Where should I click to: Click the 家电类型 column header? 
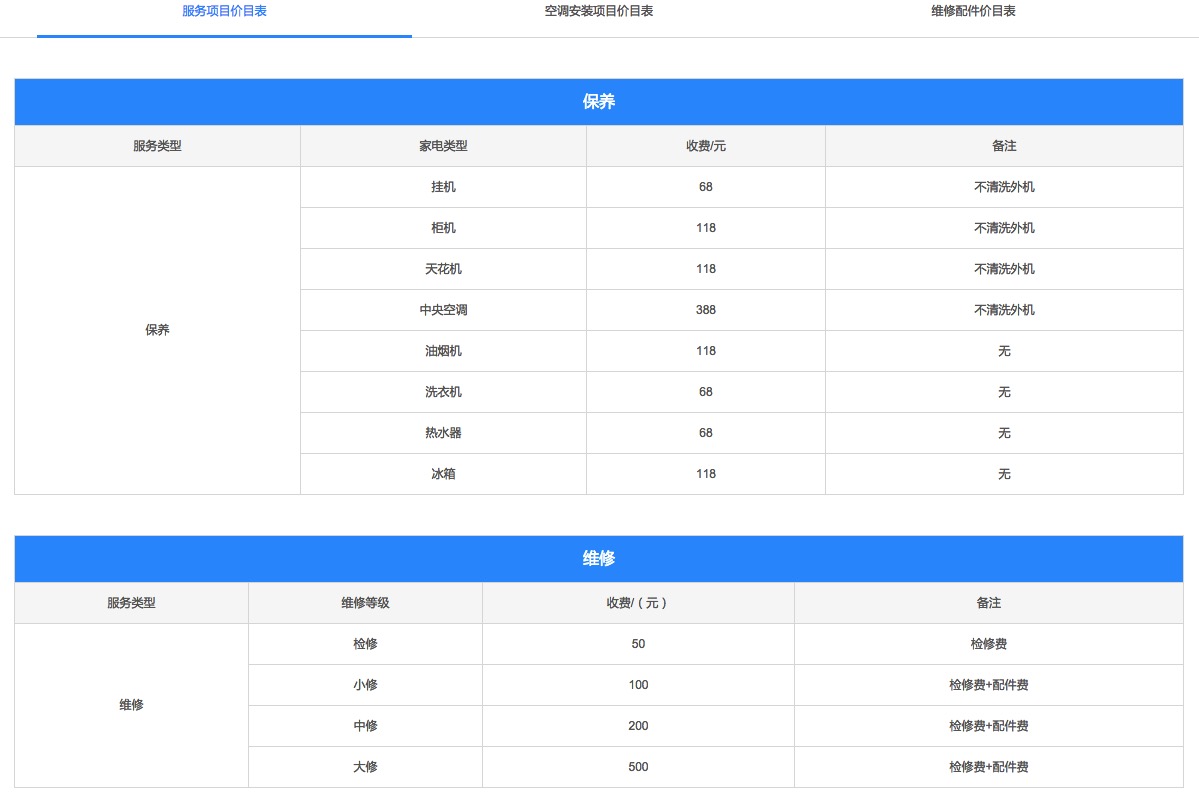(x=443, y=146)
